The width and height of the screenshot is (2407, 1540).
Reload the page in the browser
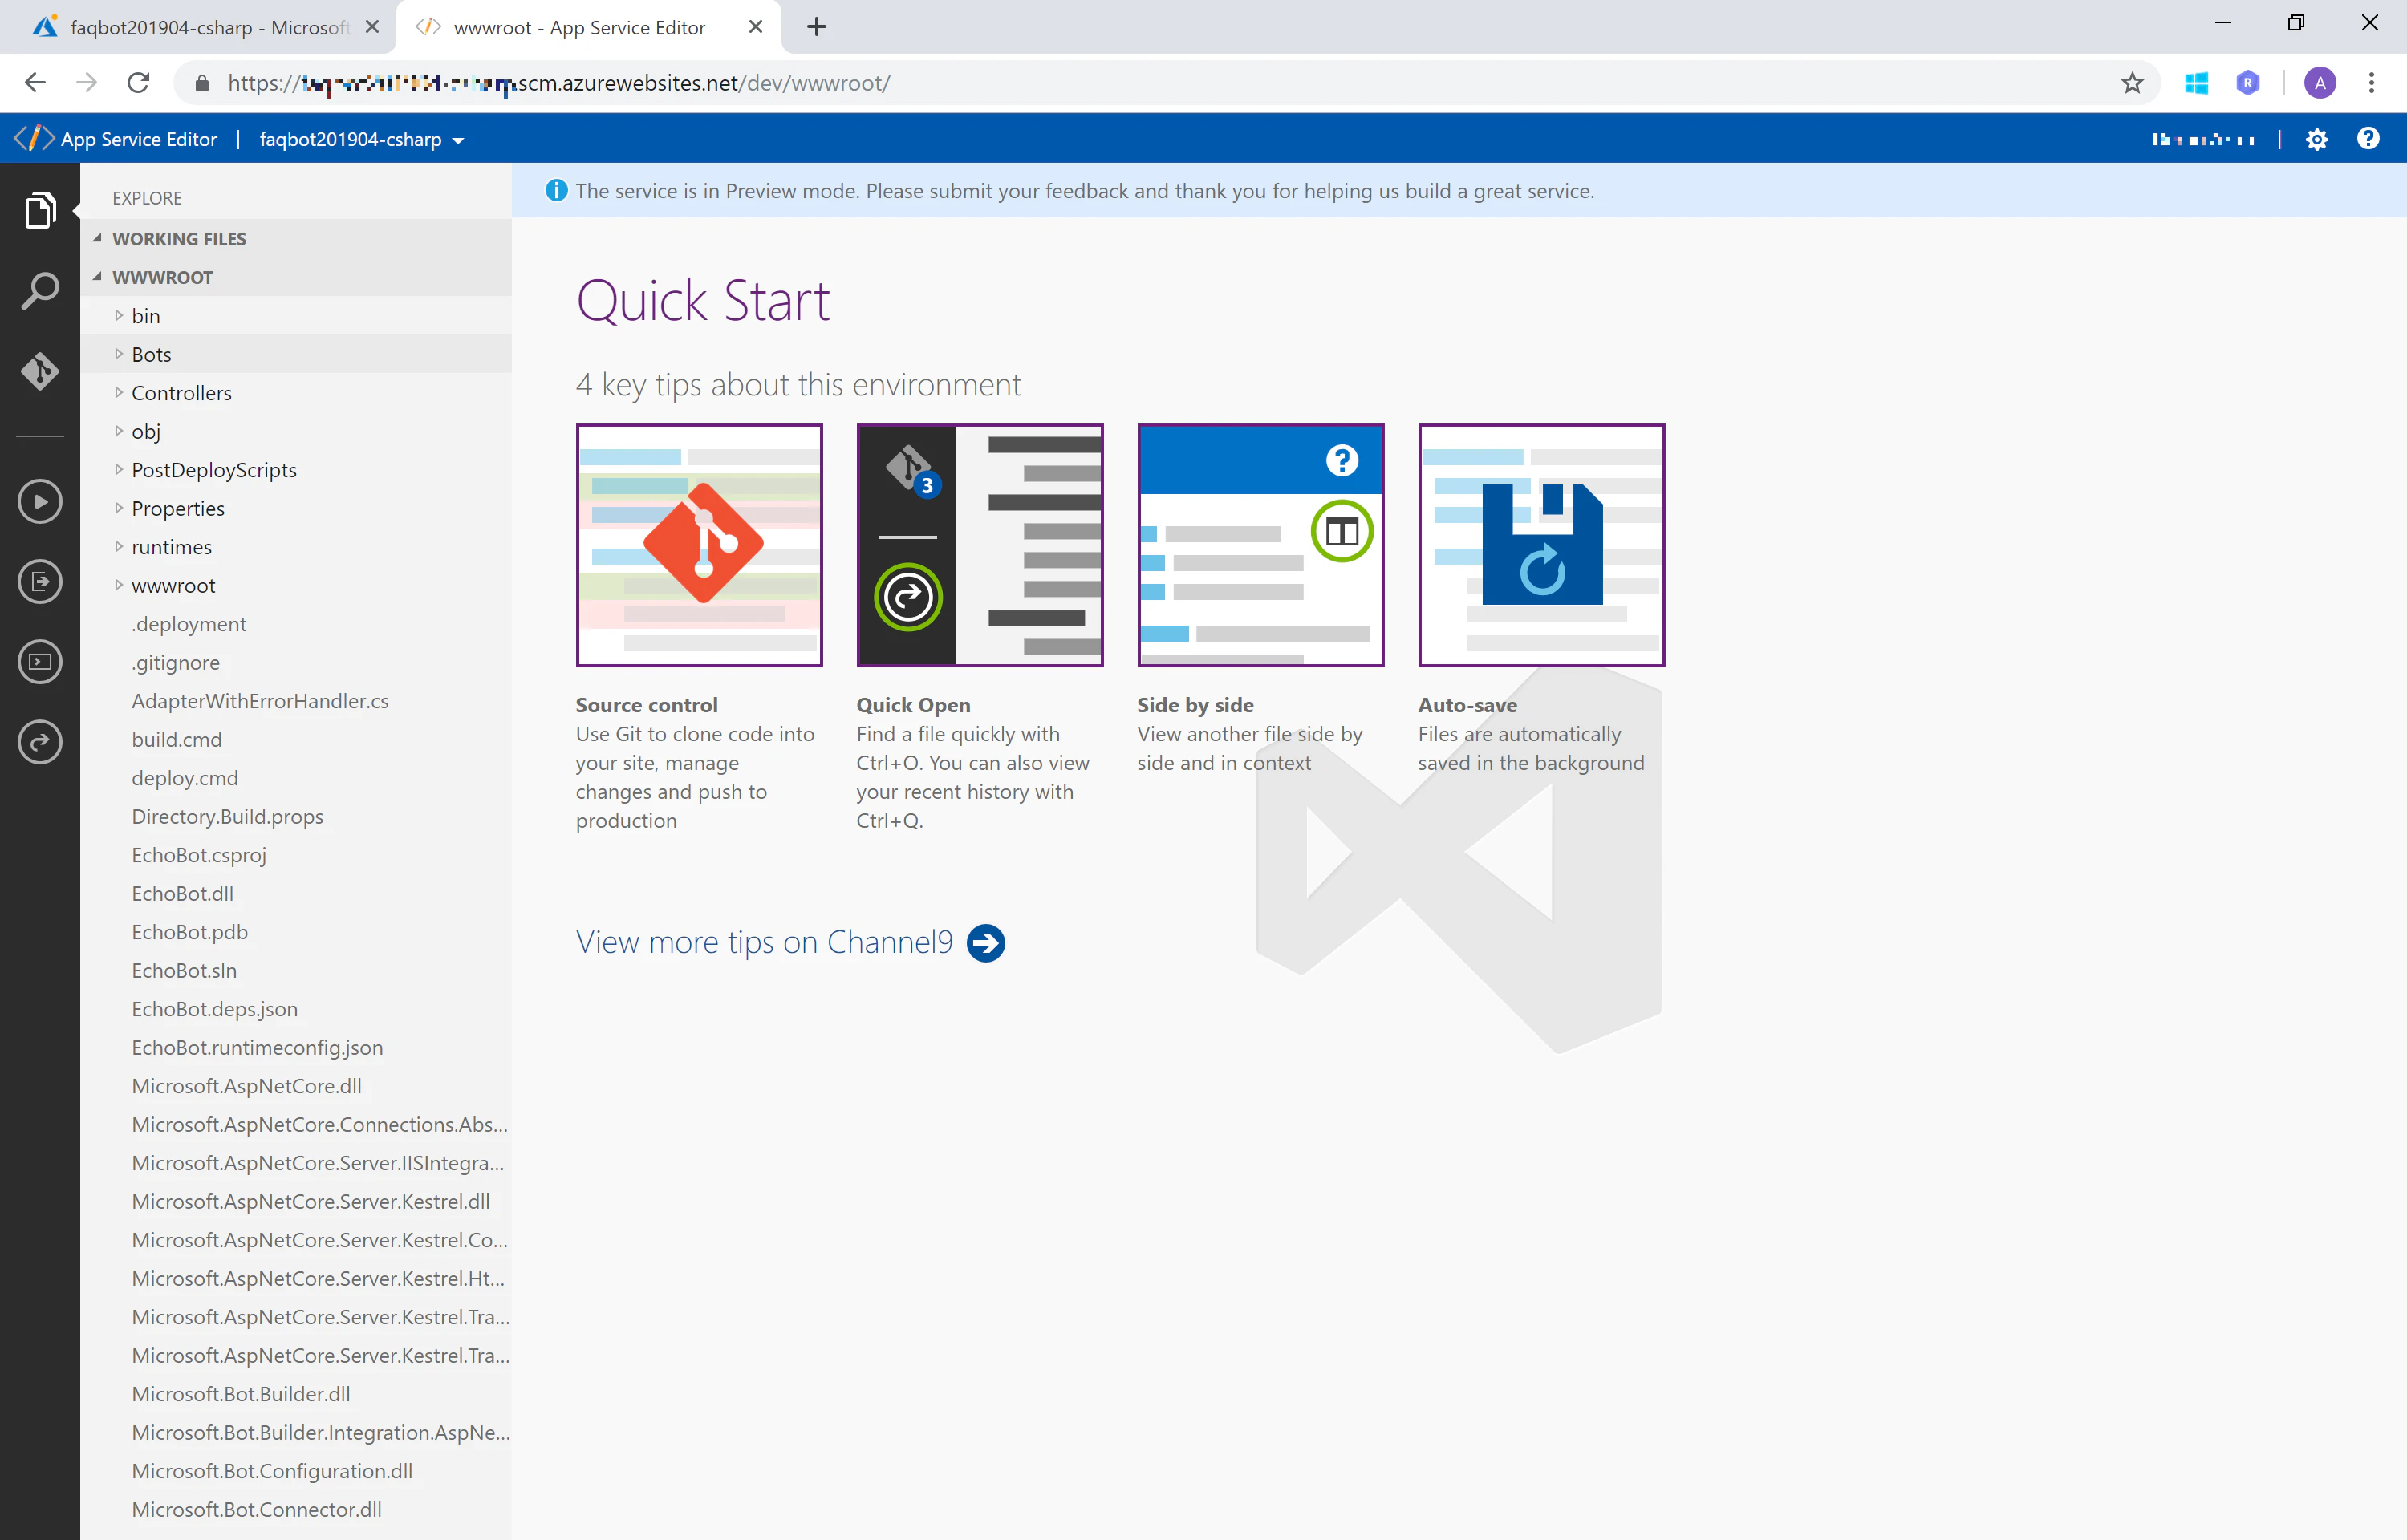[x=138, y=83]
